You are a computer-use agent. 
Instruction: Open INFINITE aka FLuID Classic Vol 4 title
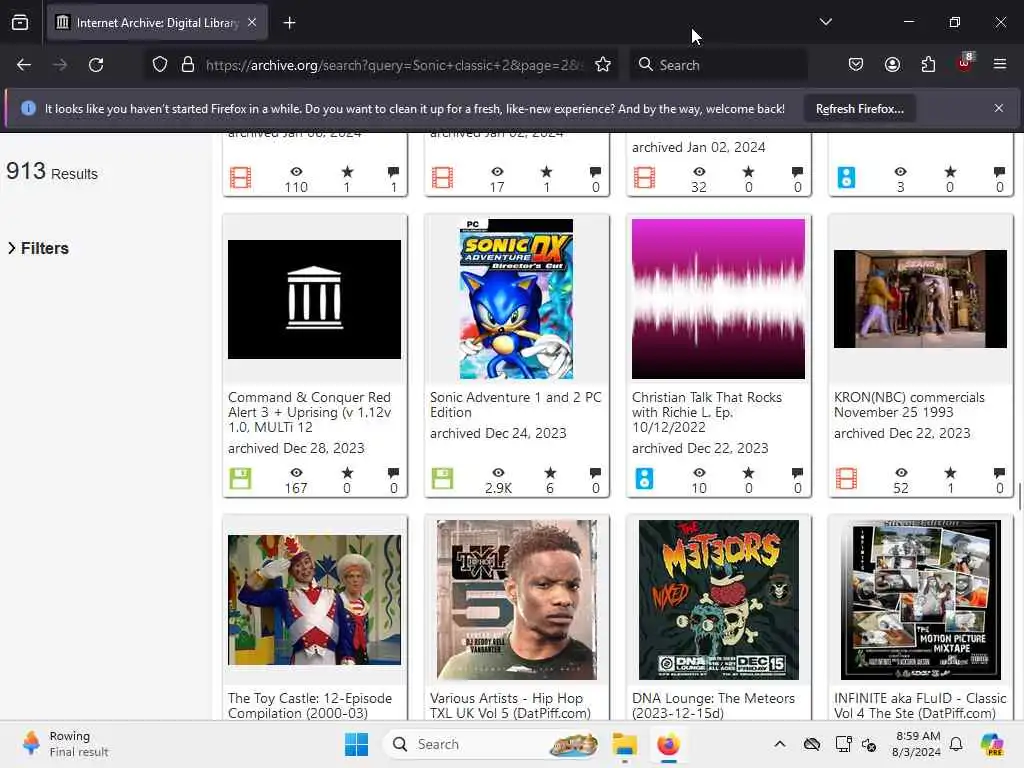(x=920, y=706)
